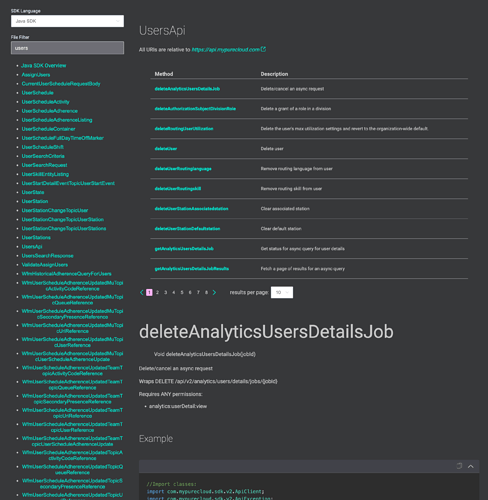Image resolution: width=488 pixels, height=500 pixels.
Task: Open ValidateAssignUsers sidebar entry
Action: click(x=45, y=265)
